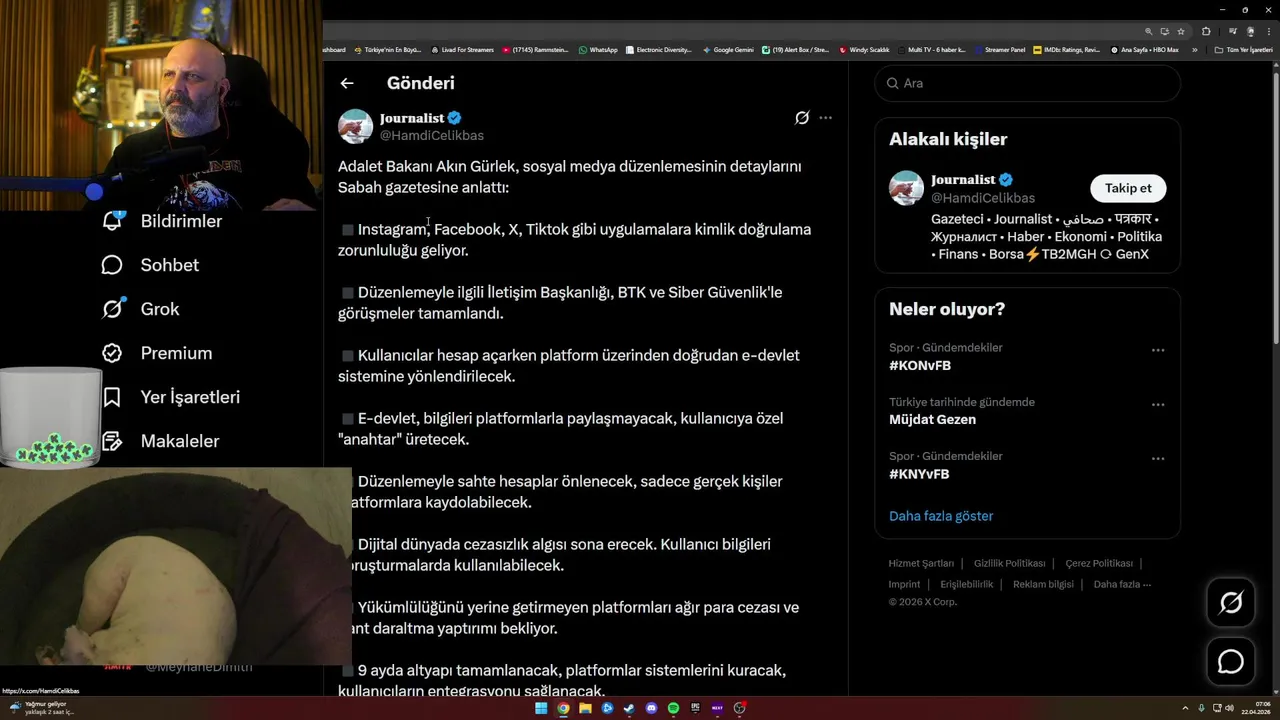1280x720 pixels.
Task: Open Hizmet Şartları in the footer
Action: click(921, 563)
